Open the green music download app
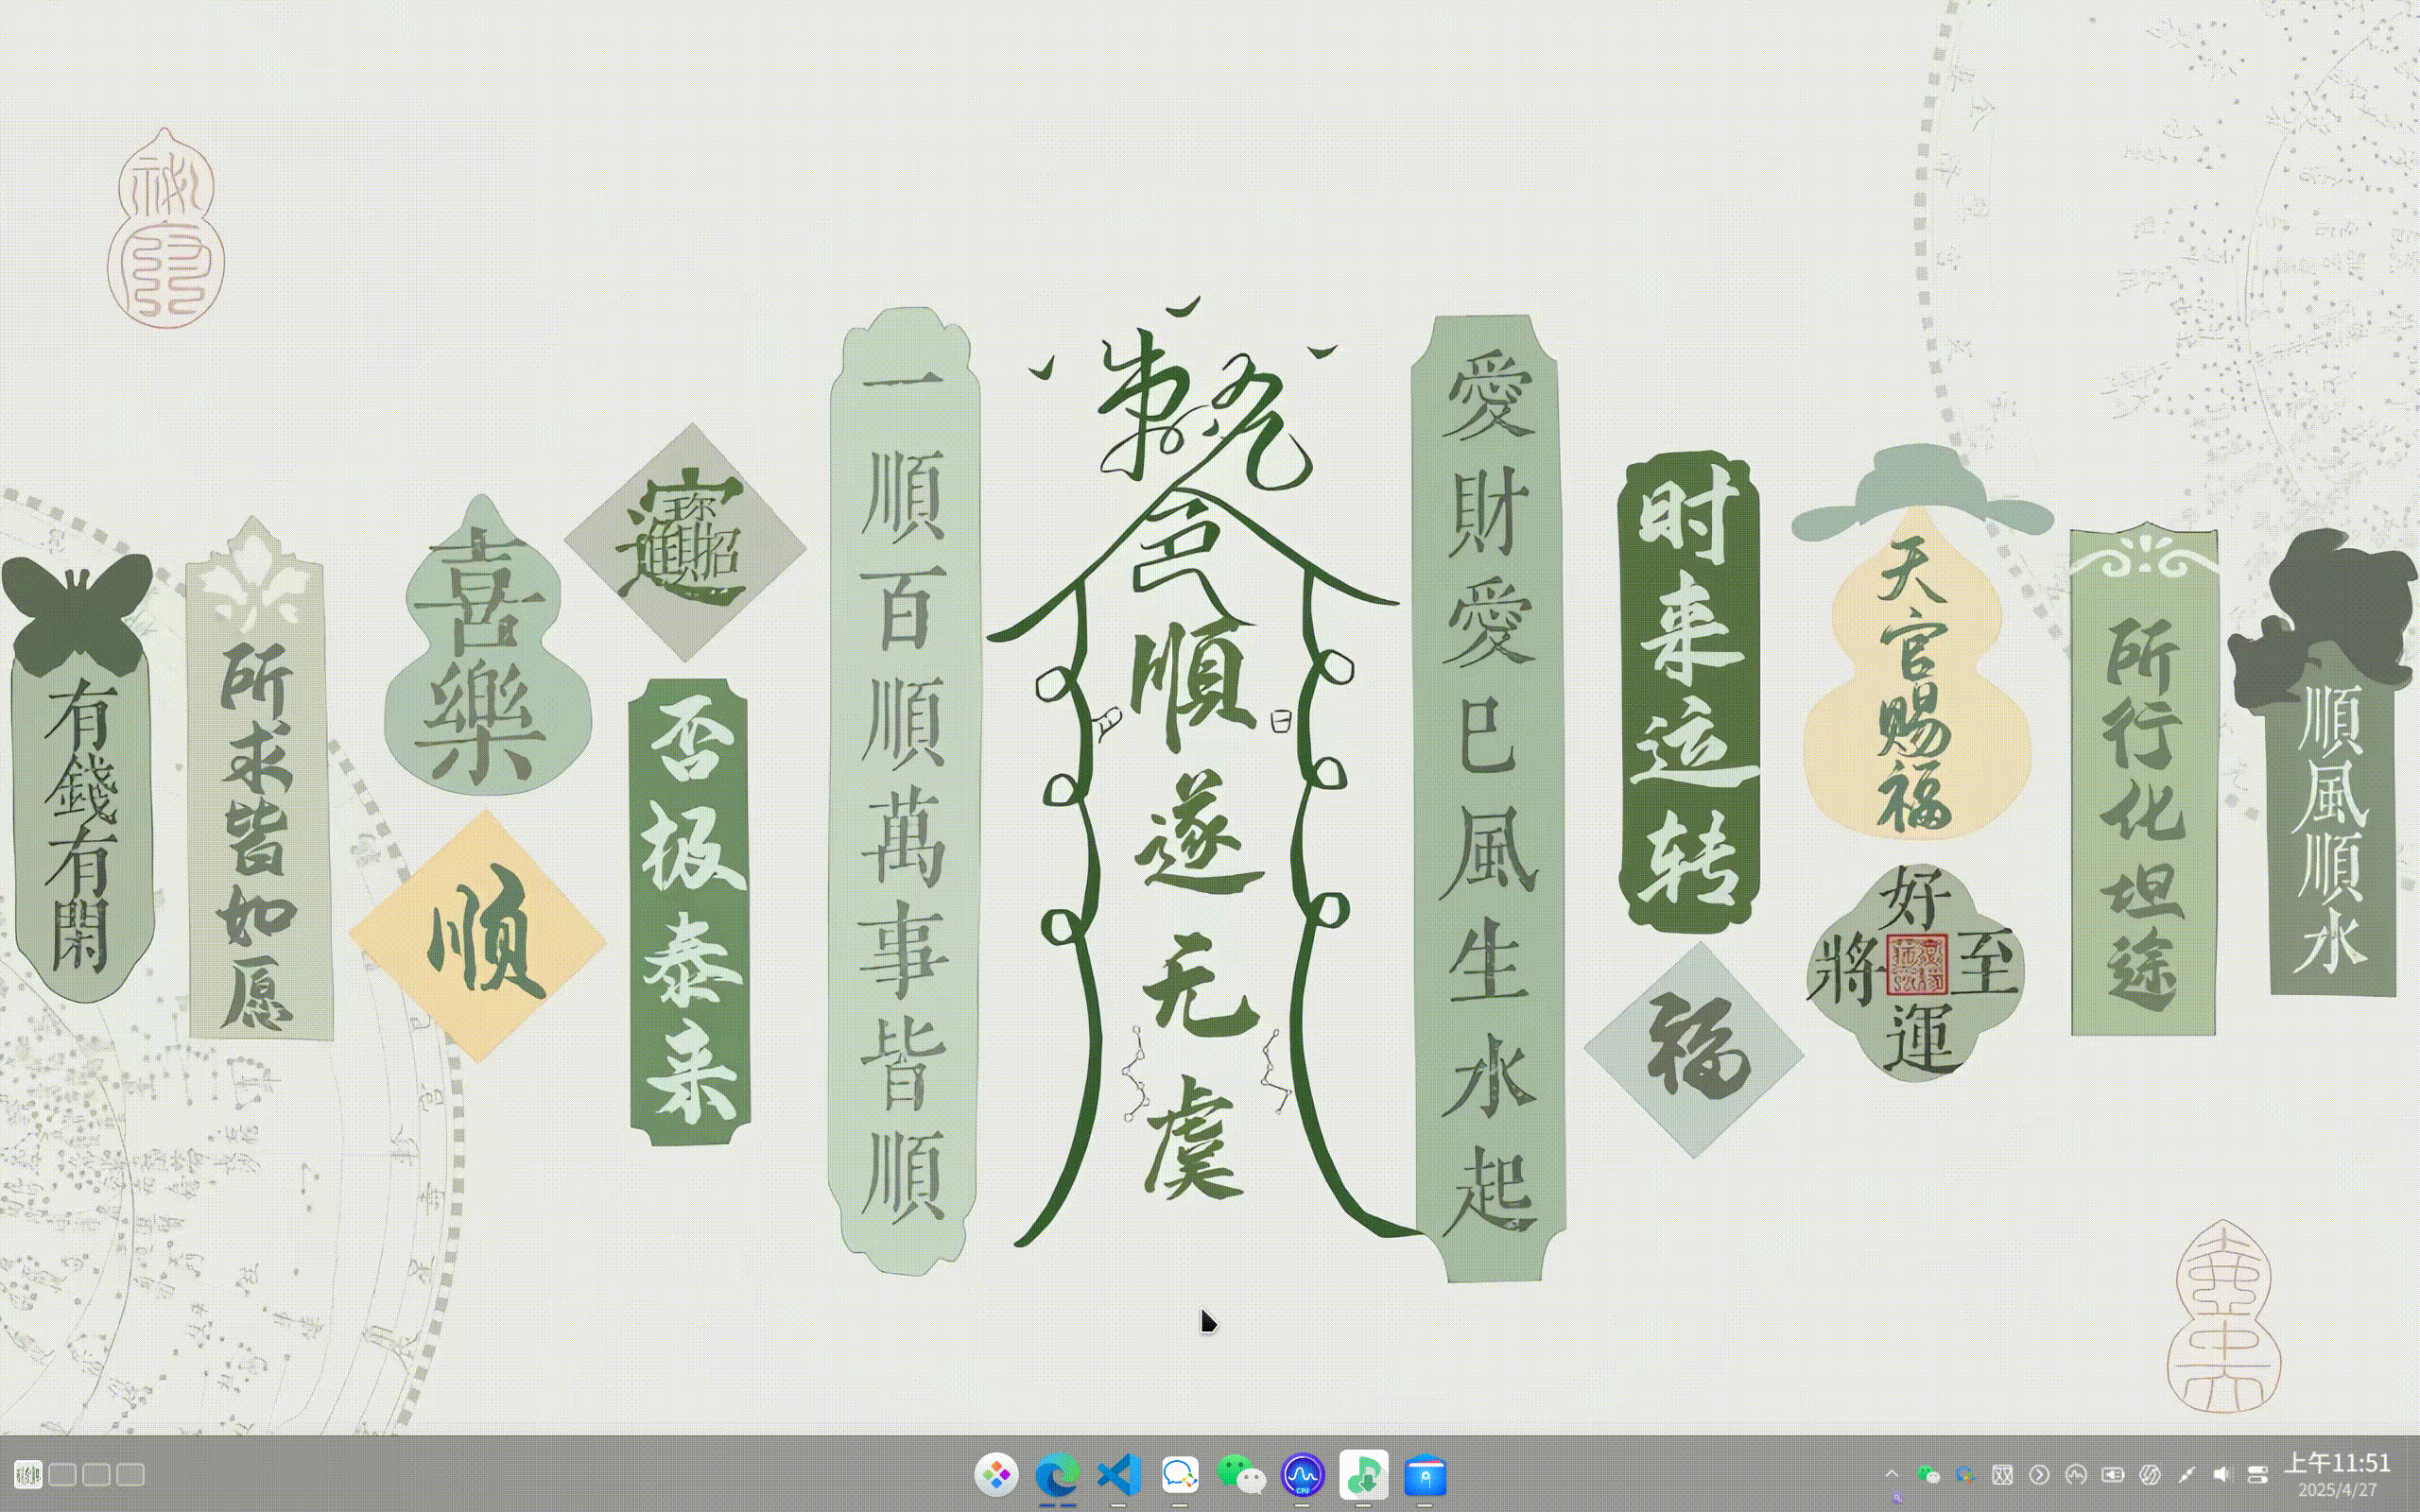The width and height of the screenshot is (2420, 1512). click(x=1364, y=1474)
